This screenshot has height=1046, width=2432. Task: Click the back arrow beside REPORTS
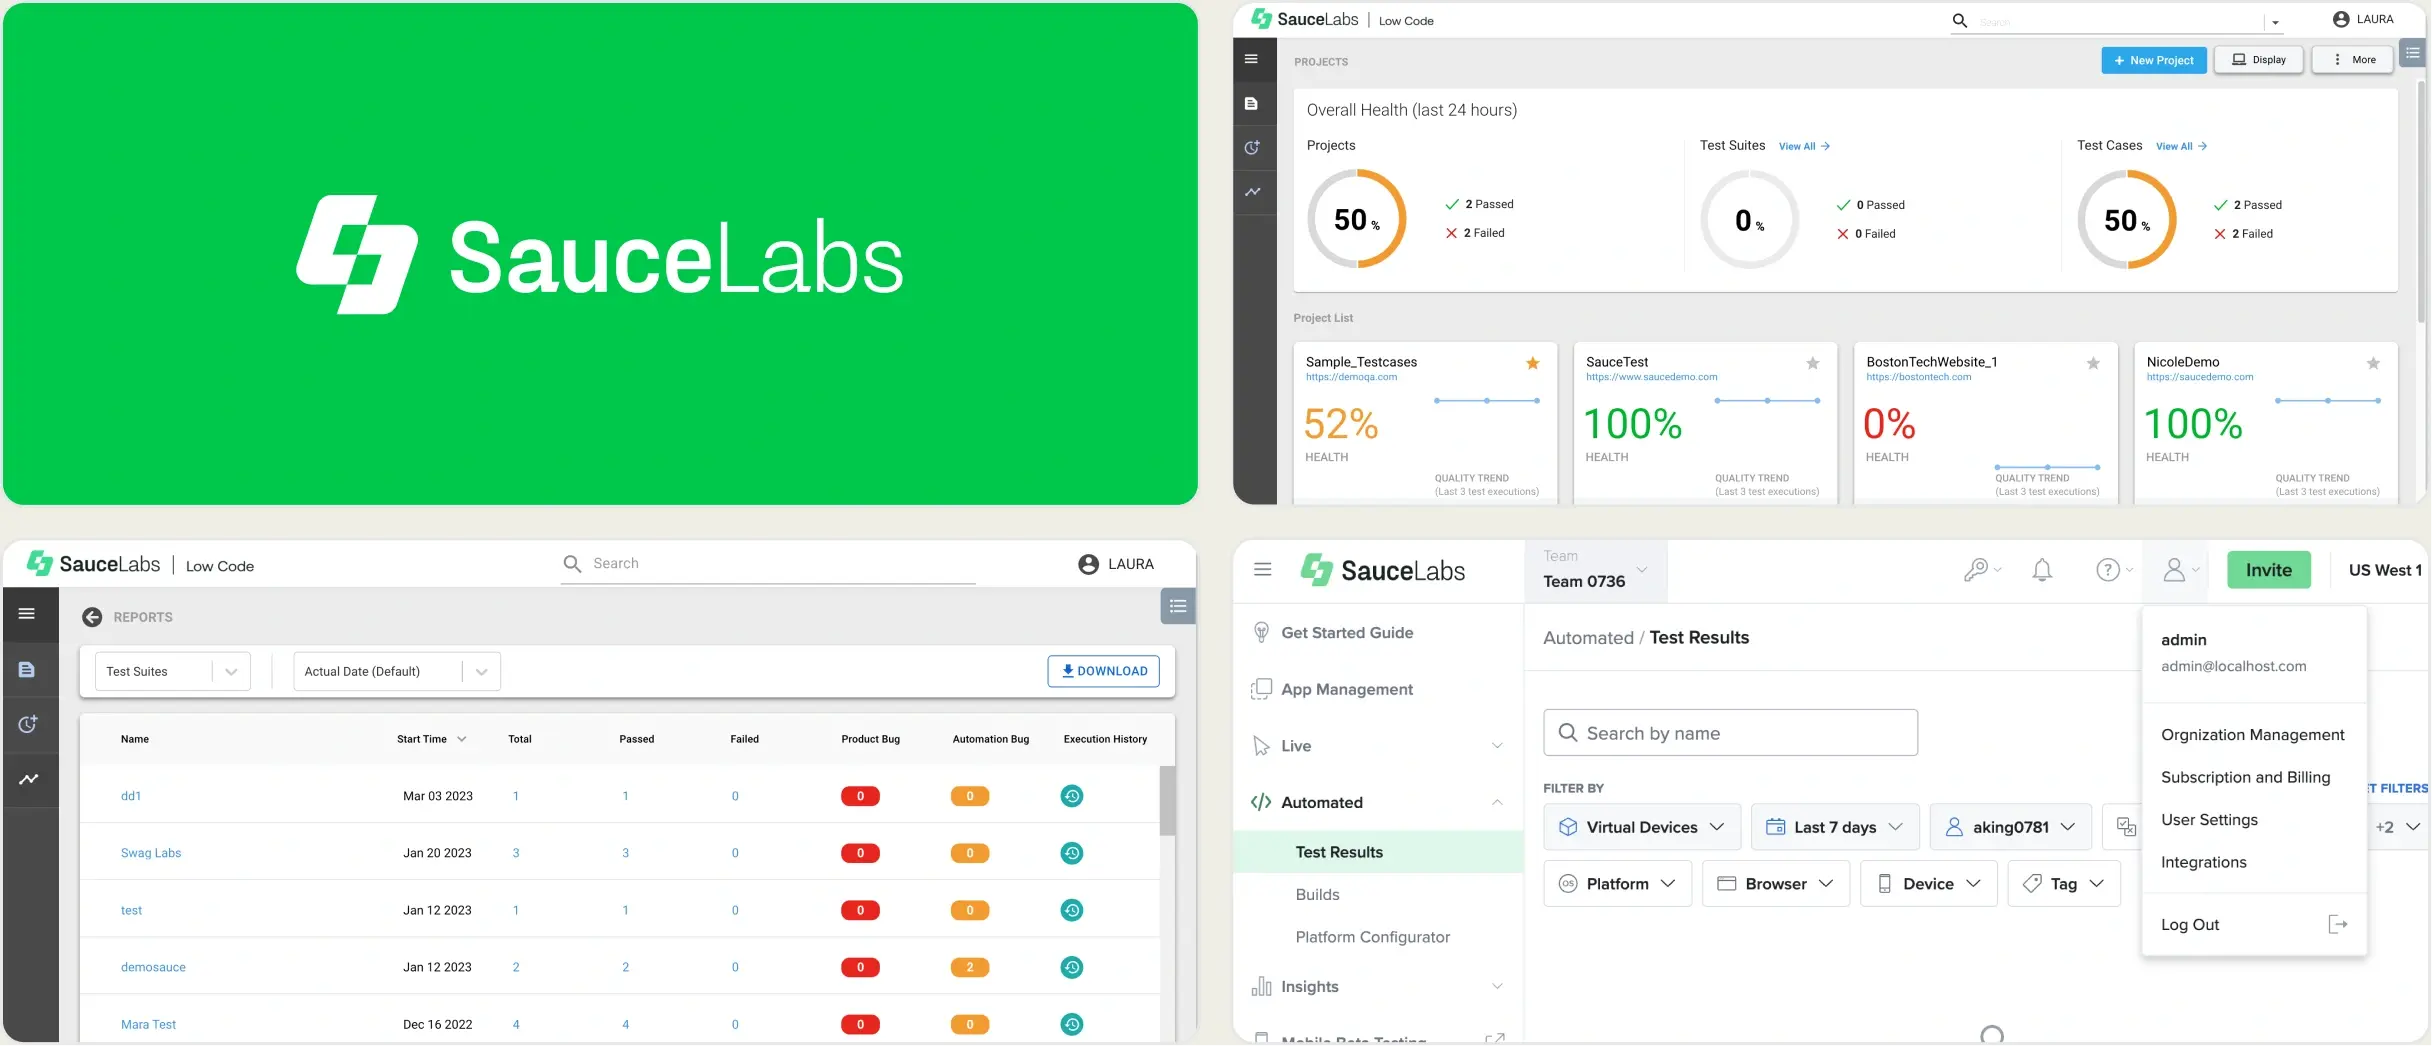(92, 617)
